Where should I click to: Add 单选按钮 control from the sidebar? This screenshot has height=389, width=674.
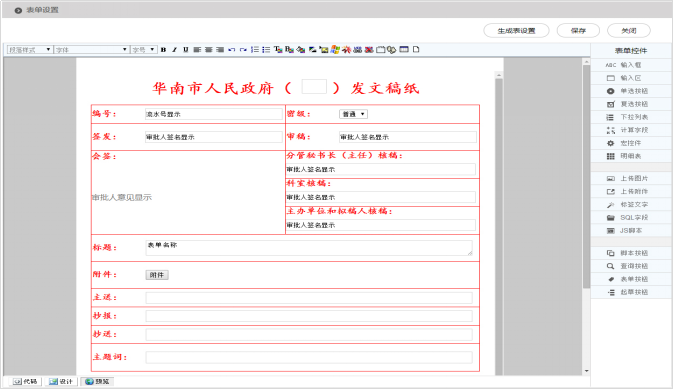pyautogui.click(x=631, y=91)
